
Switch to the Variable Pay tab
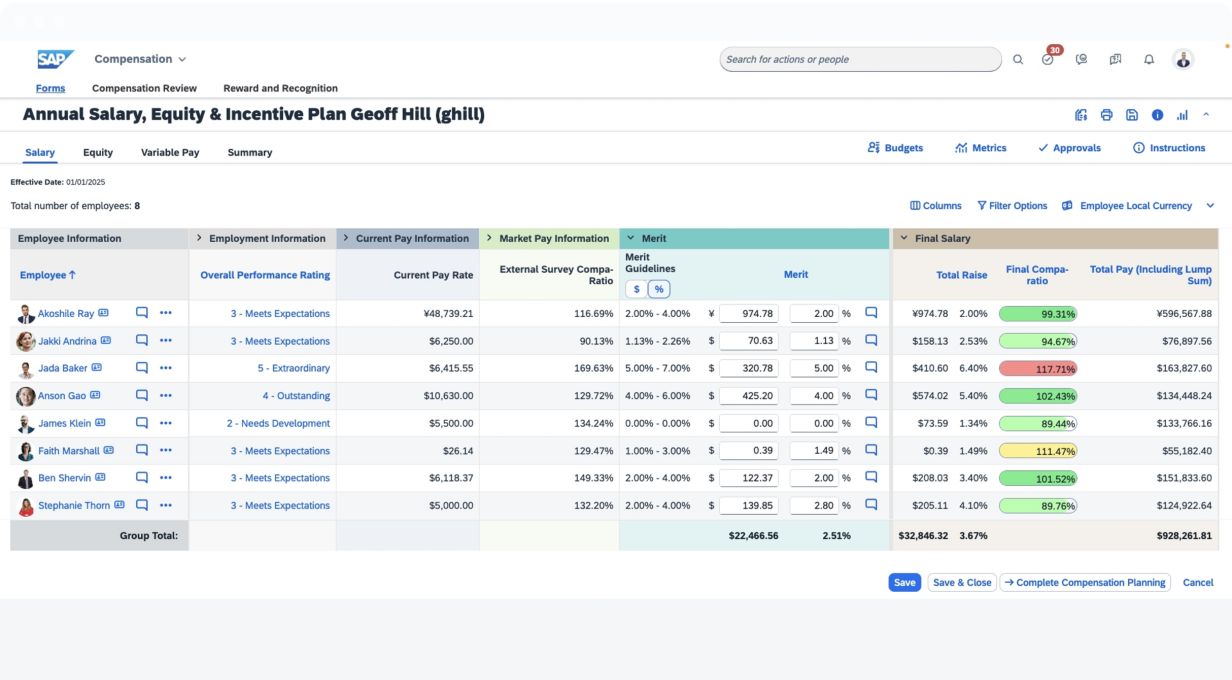(x=169, y=153)
